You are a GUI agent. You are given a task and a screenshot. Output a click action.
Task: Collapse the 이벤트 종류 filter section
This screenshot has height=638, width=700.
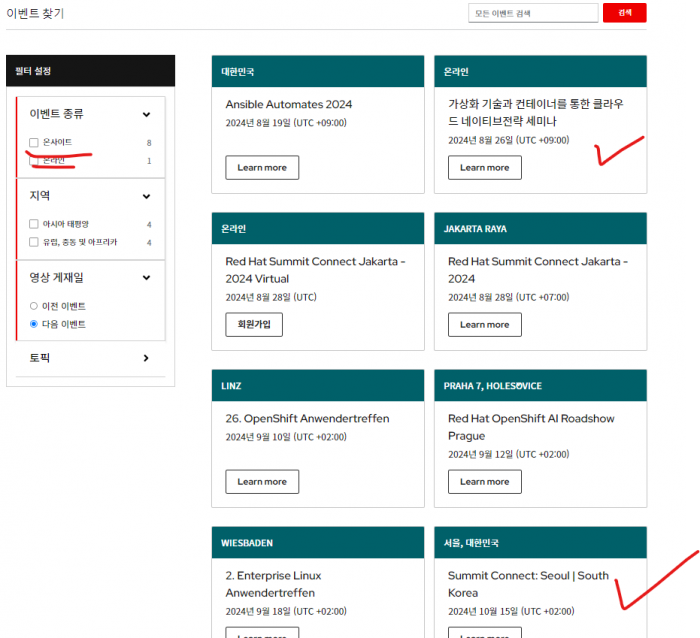(146, 114)
